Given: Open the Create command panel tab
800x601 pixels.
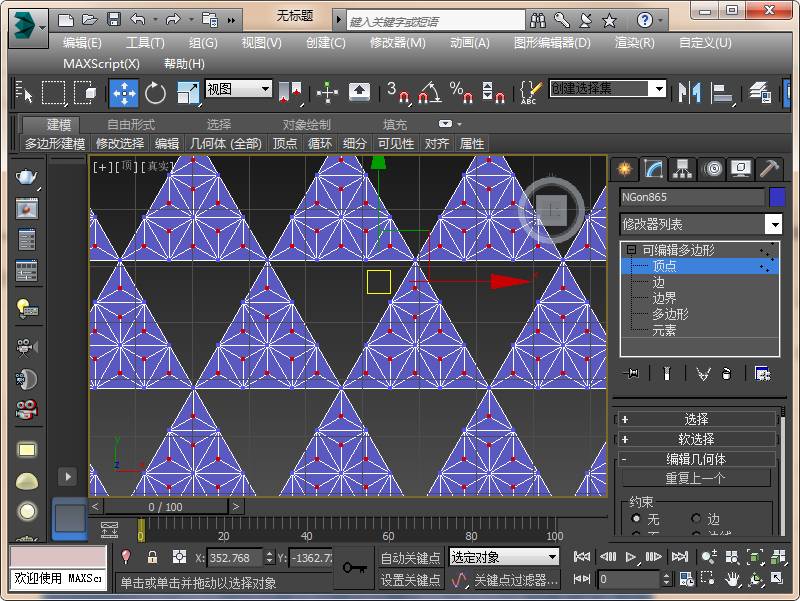Looking at the screenshot, I should pyautogui.click(x=624, y=169).
